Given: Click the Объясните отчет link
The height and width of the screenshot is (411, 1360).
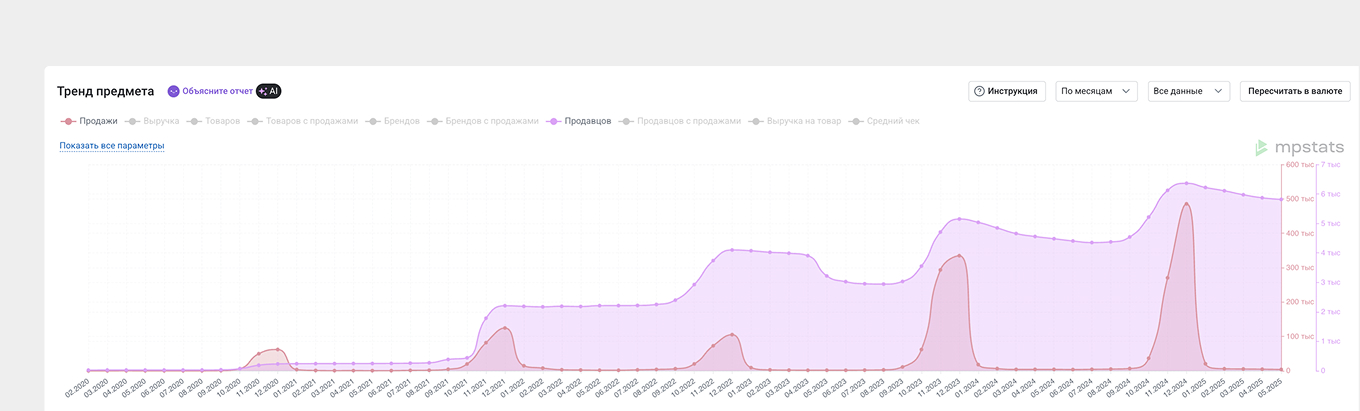Looking at the screenshot, I should pyautogui.click(x=217, y=91).
